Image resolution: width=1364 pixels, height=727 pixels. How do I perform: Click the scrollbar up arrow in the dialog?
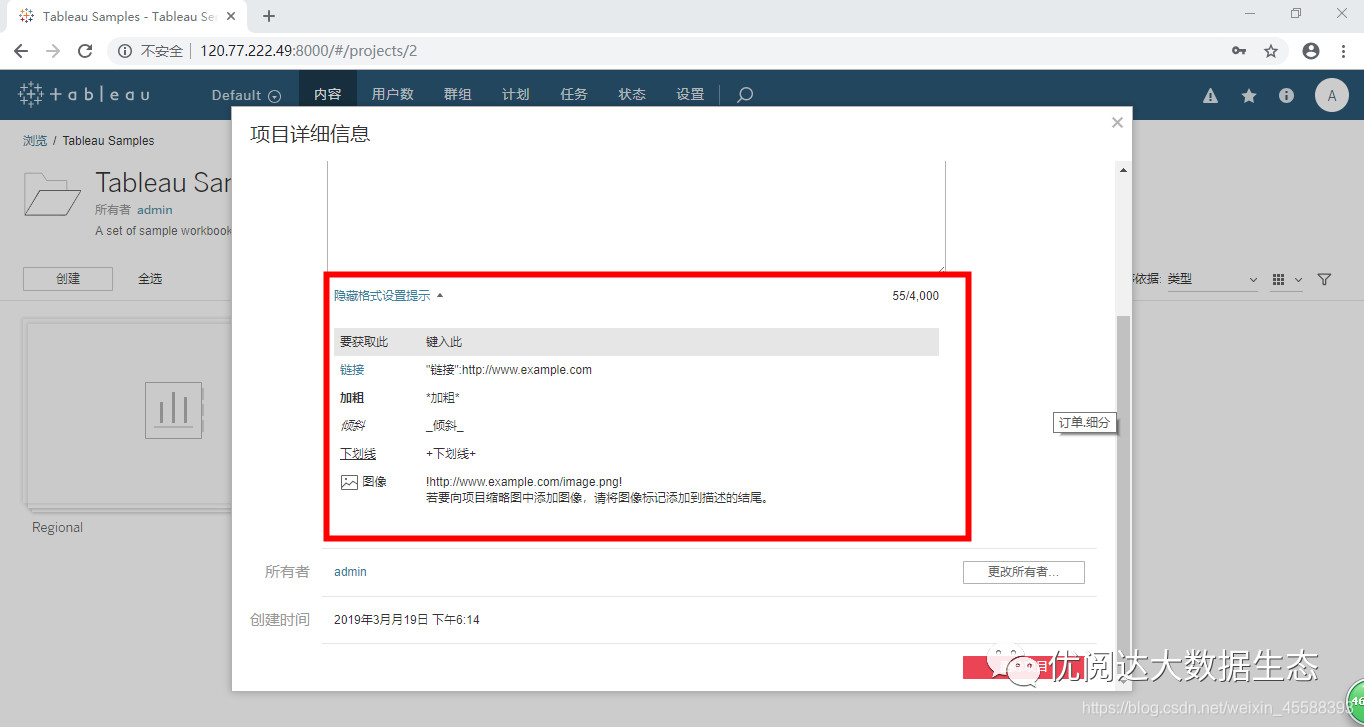(1123, 171)
